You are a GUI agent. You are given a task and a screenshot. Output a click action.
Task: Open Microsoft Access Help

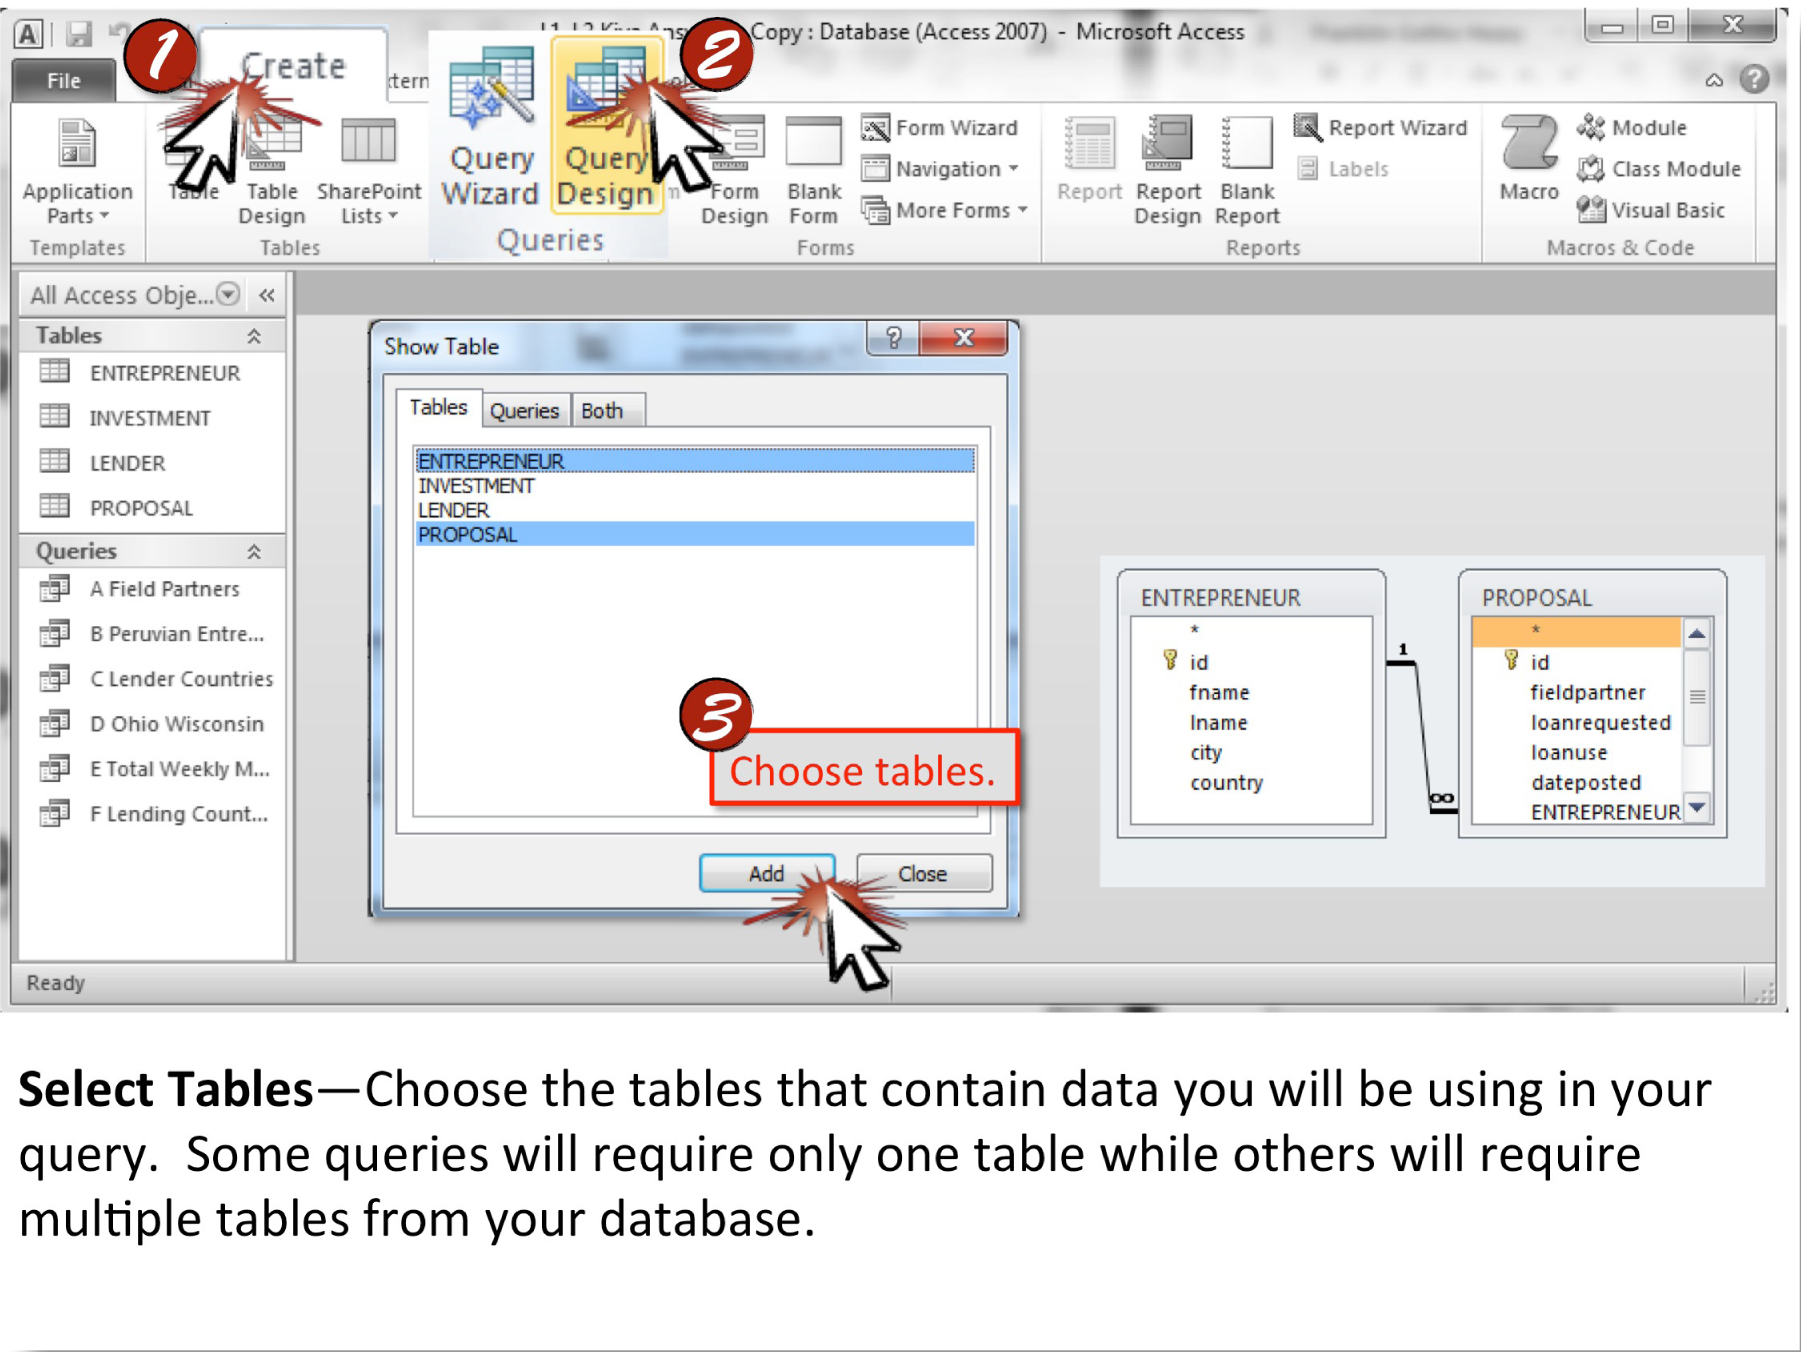point(1754,79)
